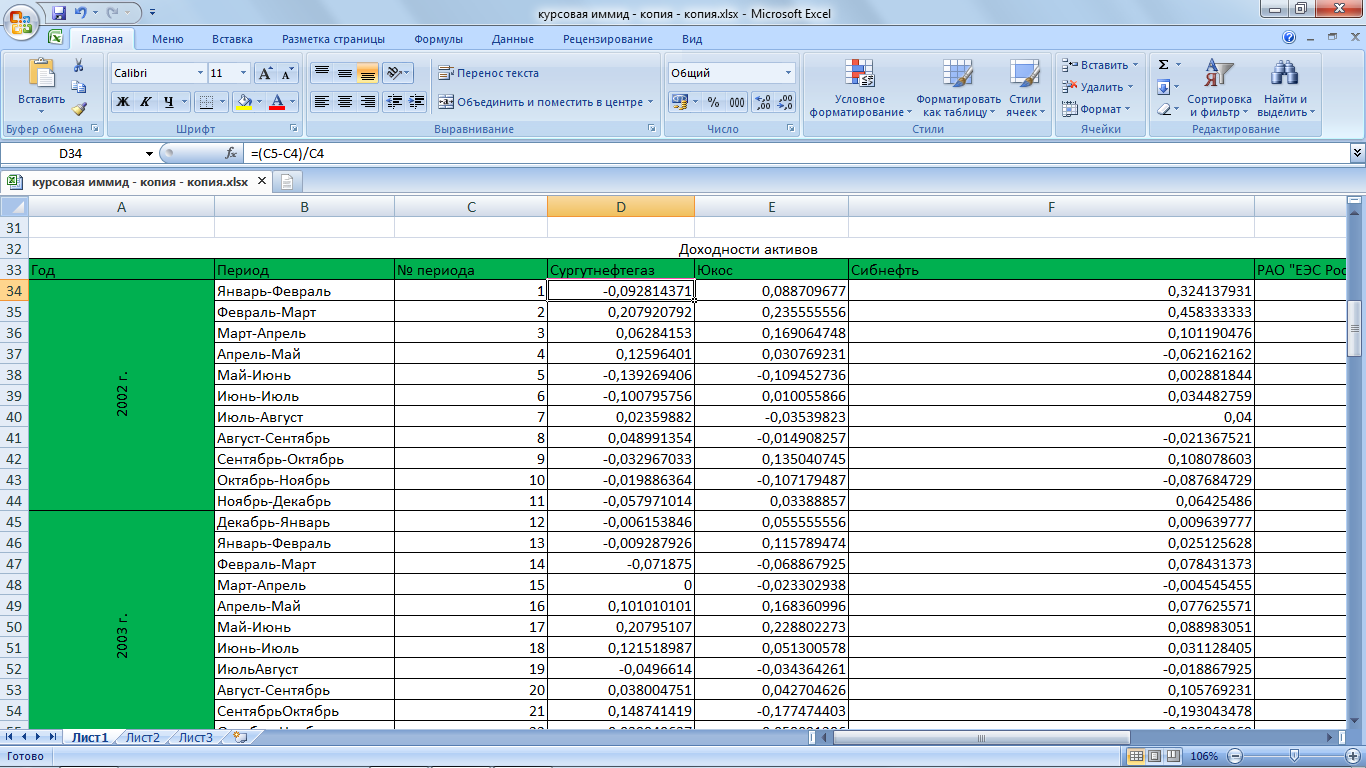Image resolution: width=1366 pixels, height=768 pixels.
Task: Open Условное форматирование menu
Action: [x=860, y=88]
